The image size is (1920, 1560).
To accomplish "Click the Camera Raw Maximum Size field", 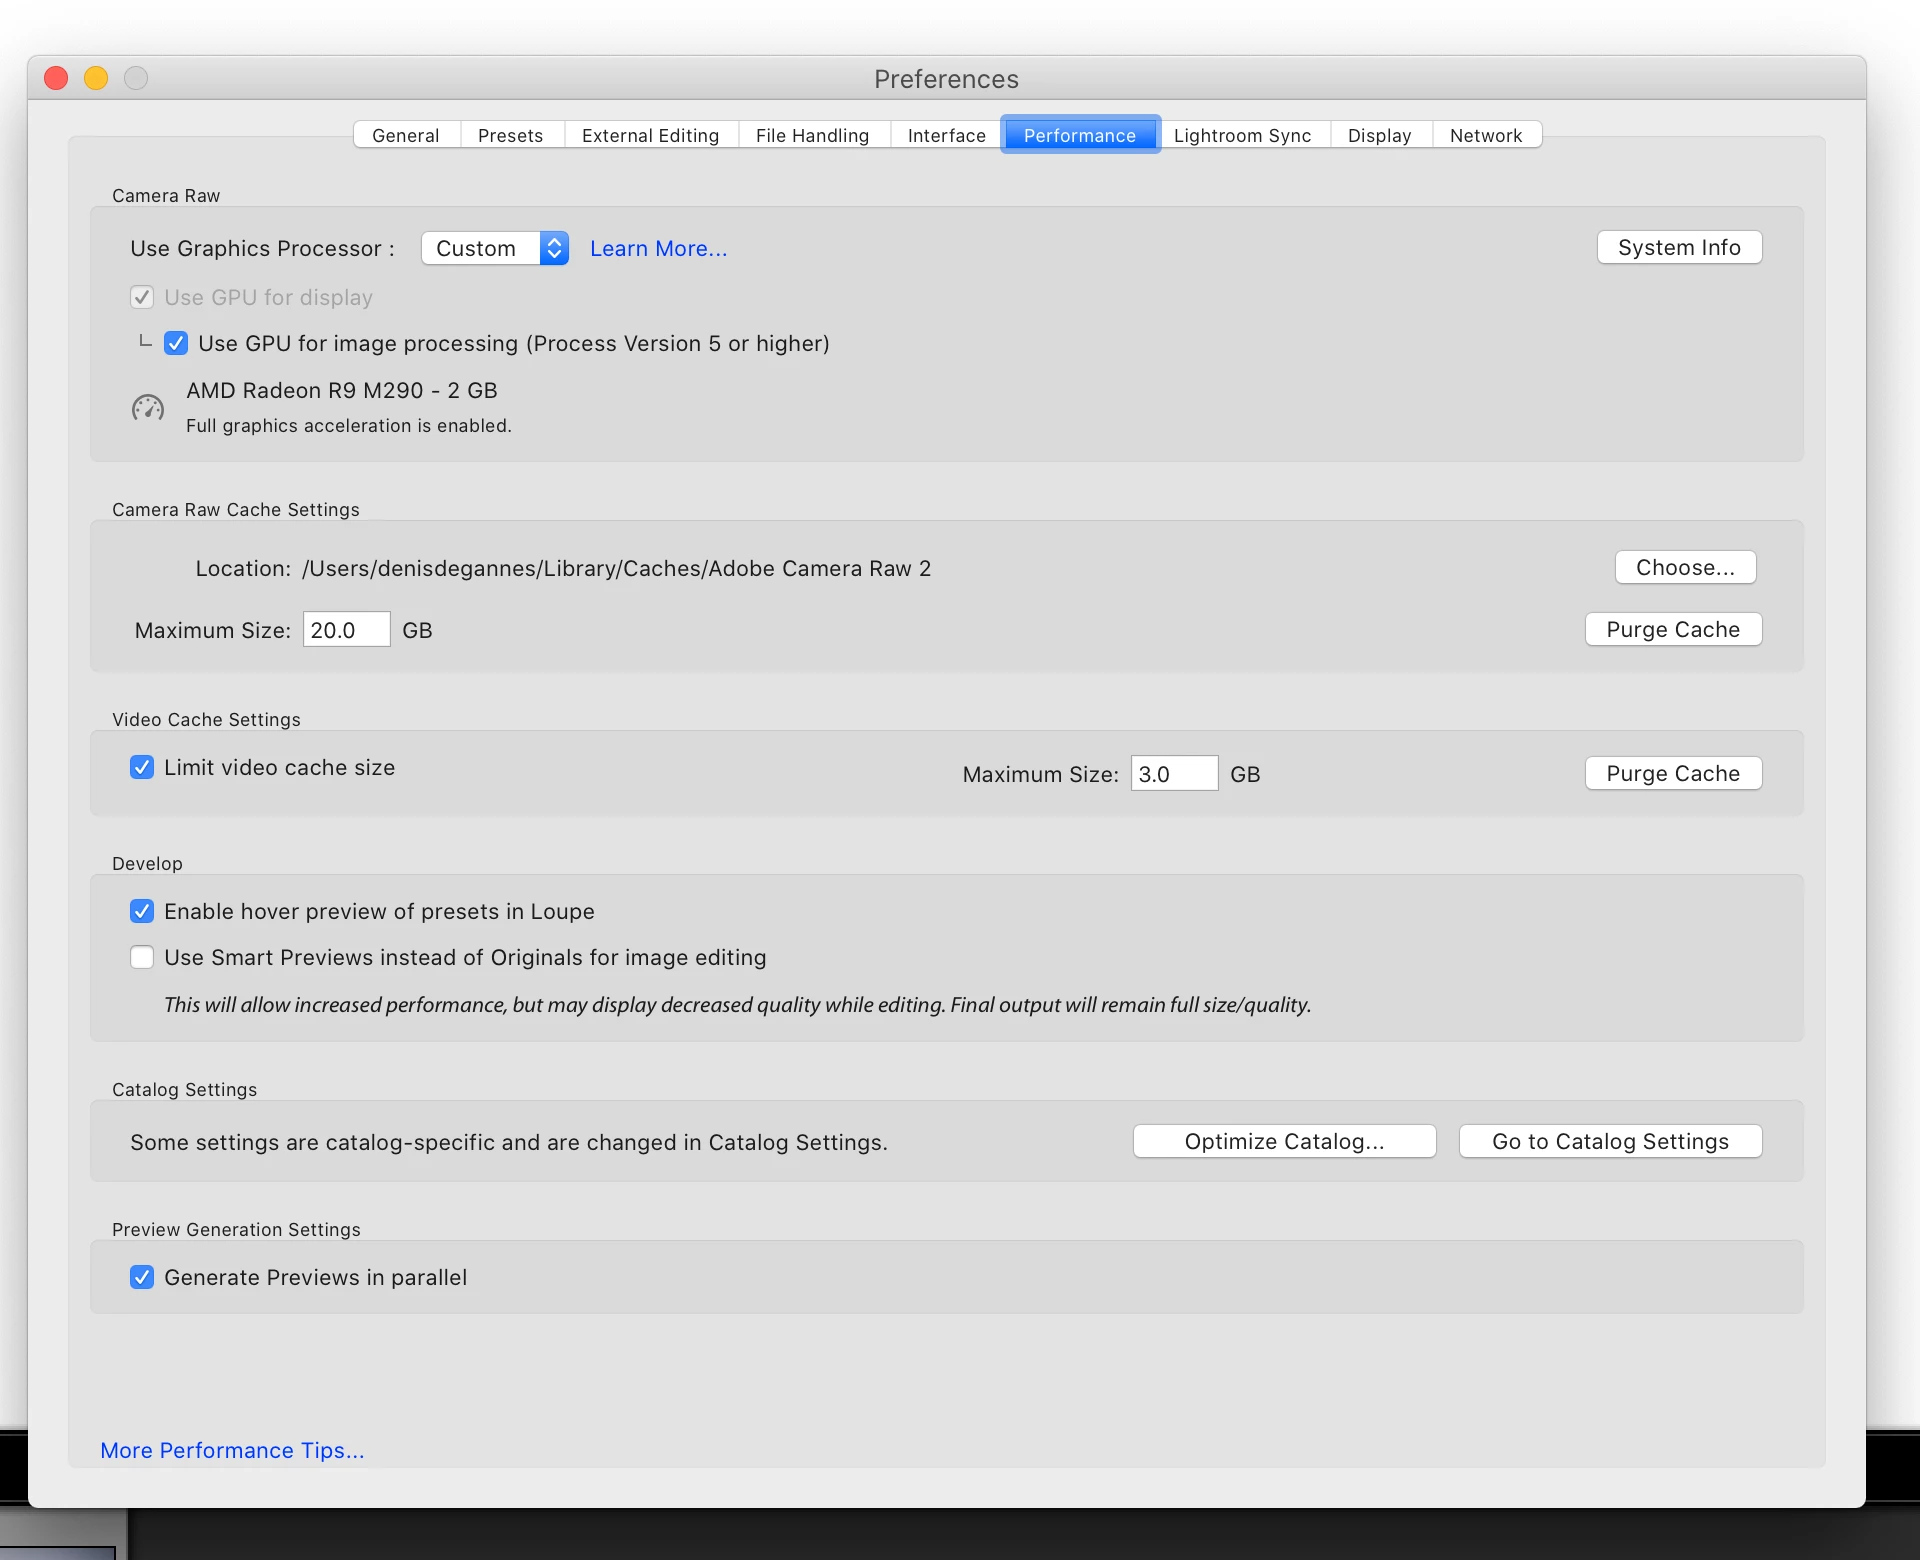I will point(346,630).
